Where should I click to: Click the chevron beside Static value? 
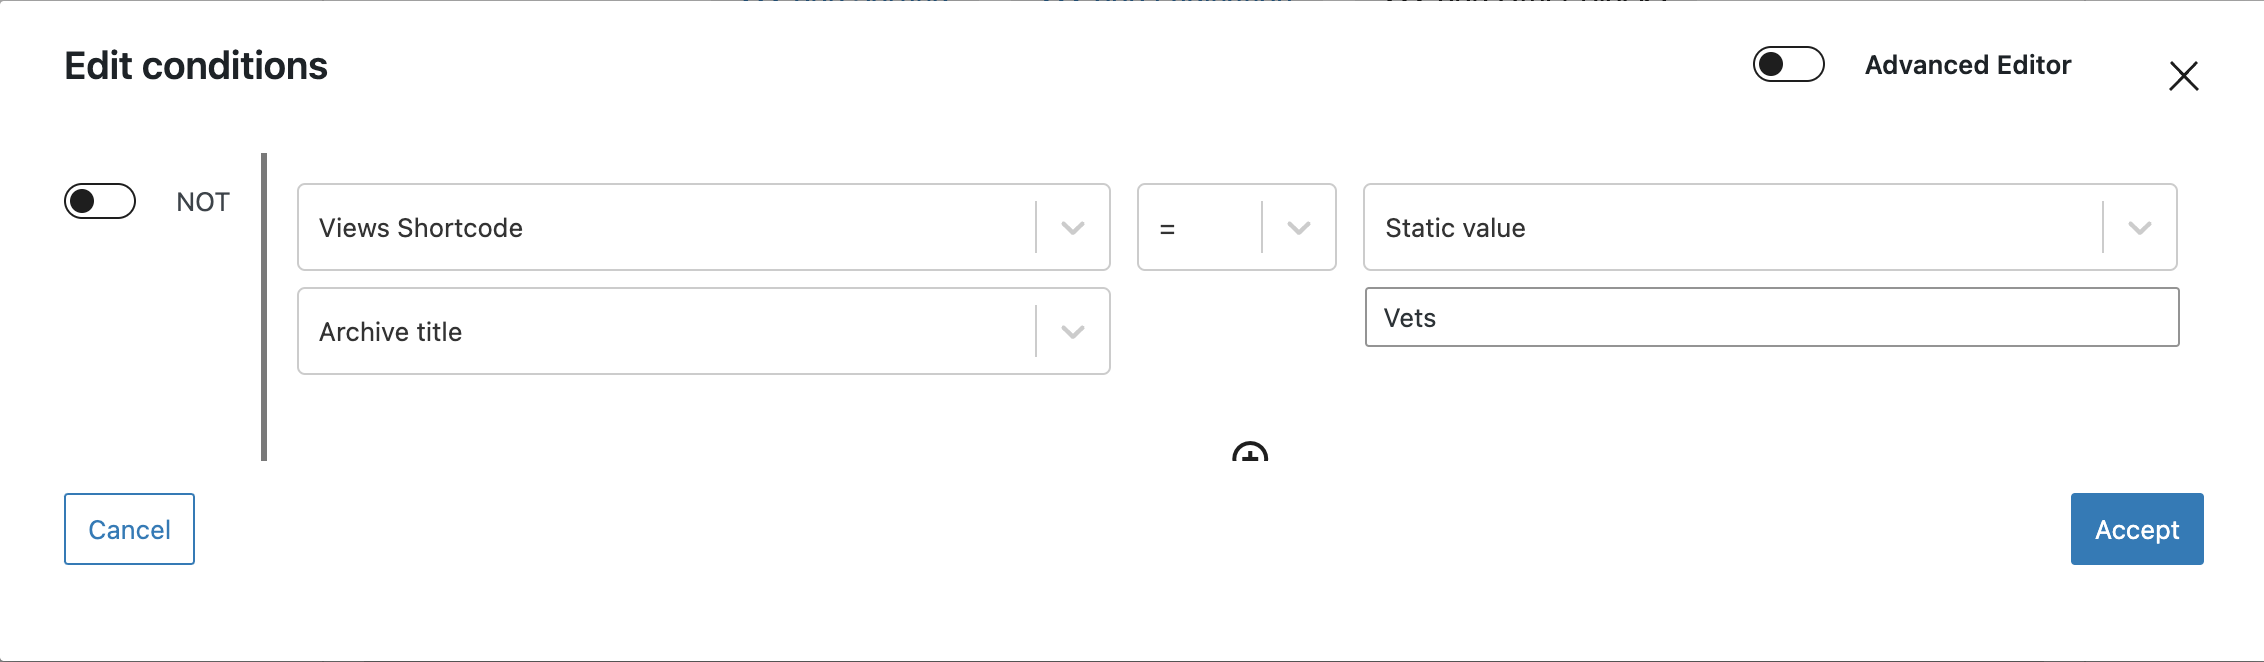(x=2139, y=228)
